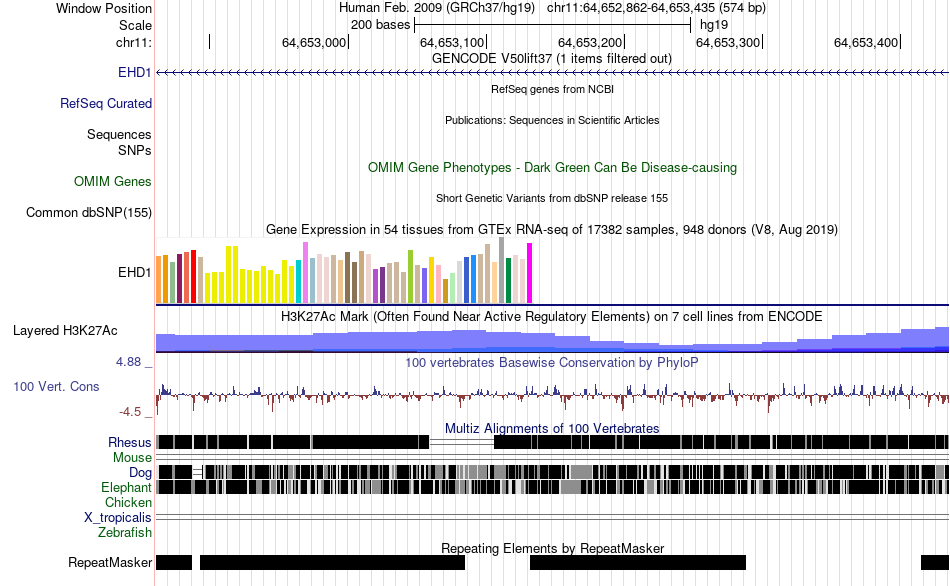Open RefSeq genes from NCBI title
The width and height of the screenshot is (950, 586).
pyautogui.click(x=552, y=89)
